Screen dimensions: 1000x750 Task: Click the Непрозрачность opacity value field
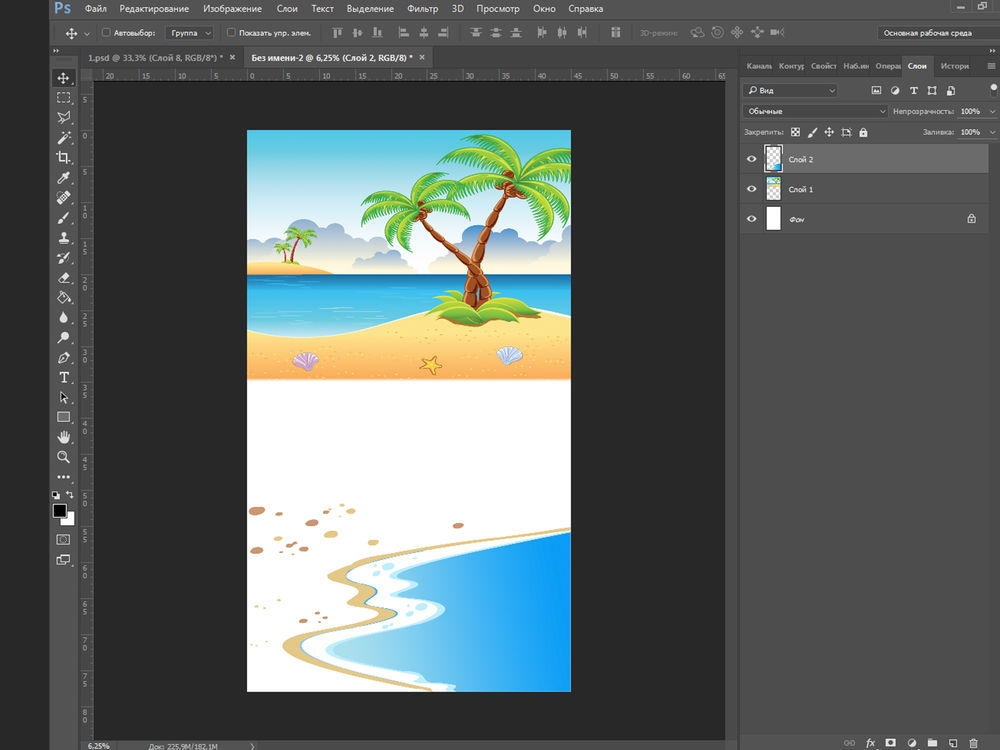(x=969, y=111)
